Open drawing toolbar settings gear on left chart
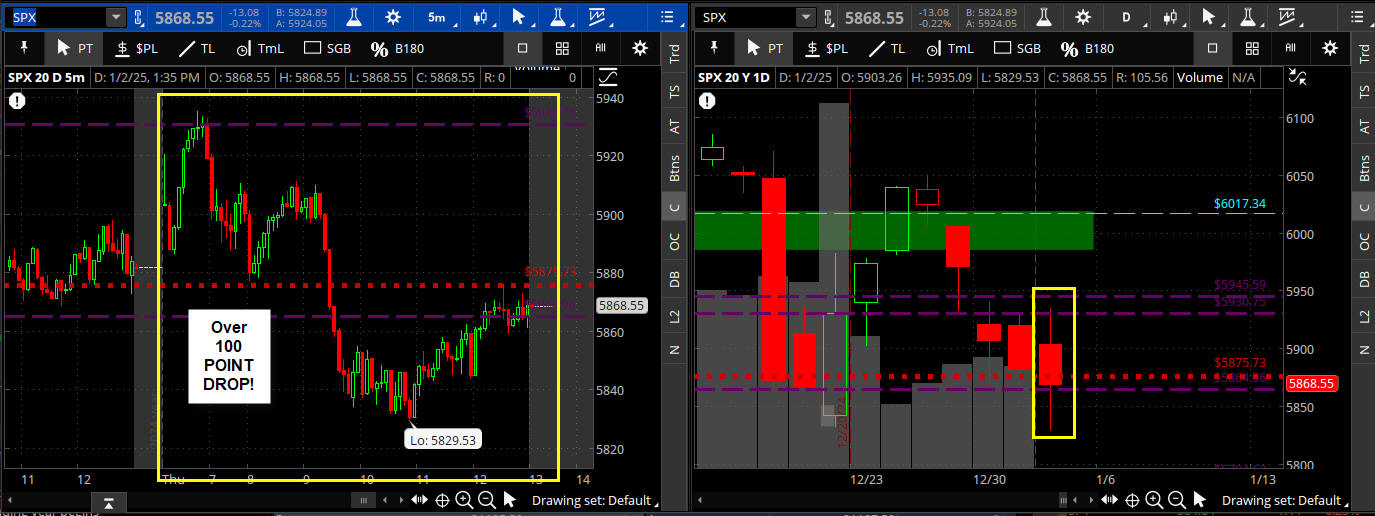This screenshot has width=1375, height=516. pyautogui.click(x=641, y=48)
